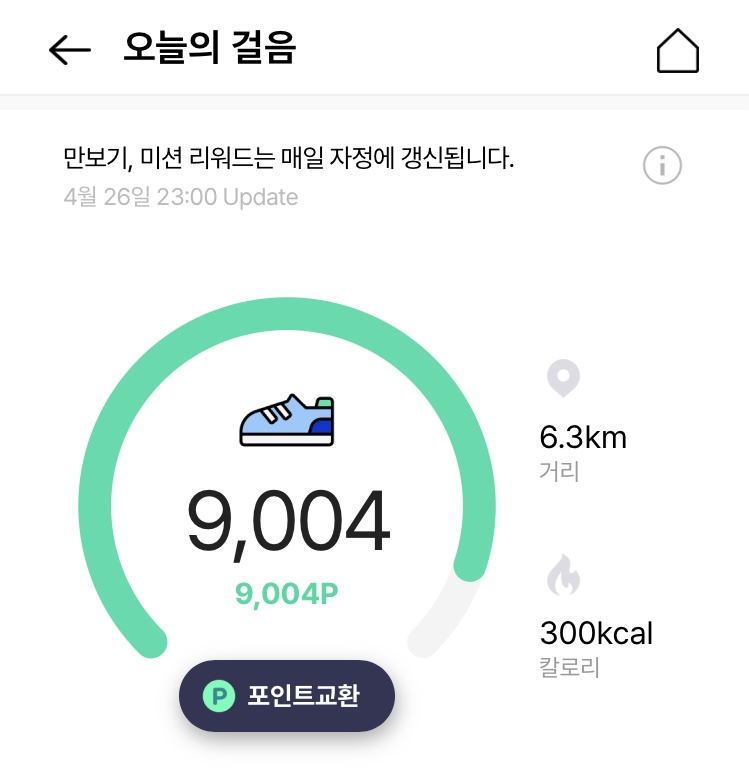749x773 pixels.
Task: Click the location pin distance icon
Action: point(563,380)
